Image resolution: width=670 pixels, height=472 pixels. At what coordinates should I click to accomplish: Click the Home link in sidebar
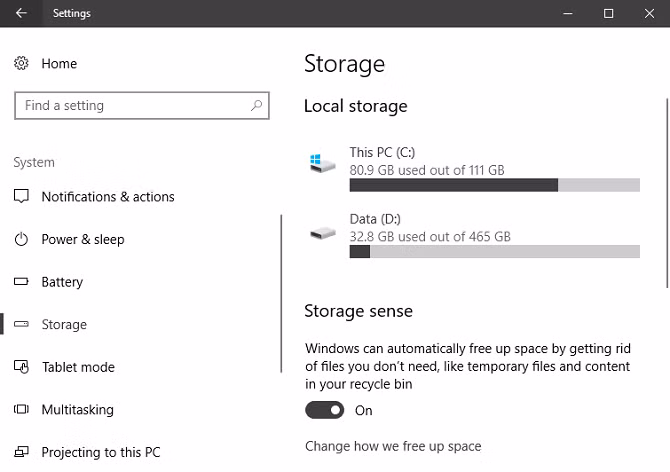pyautogui.click(x=59, y=64)
